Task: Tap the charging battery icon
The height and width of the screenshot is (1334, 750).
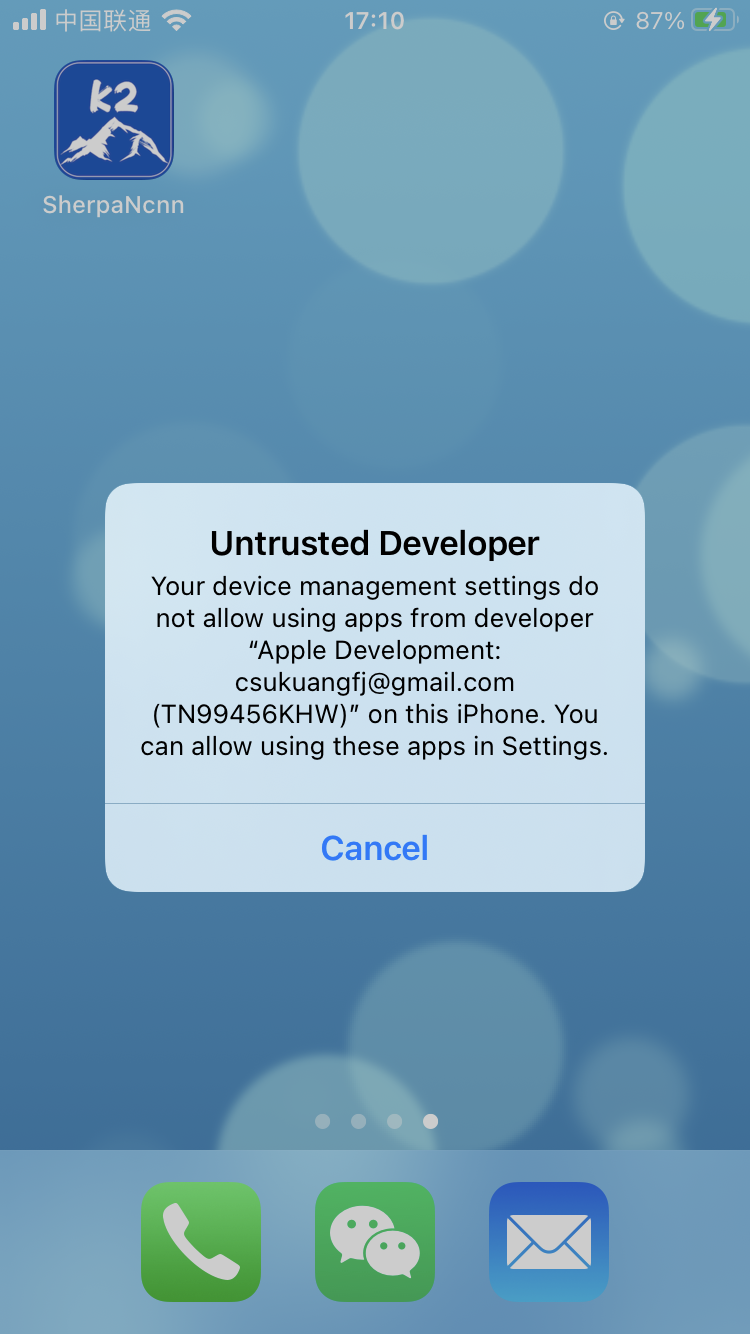Action: coord(715,20)
